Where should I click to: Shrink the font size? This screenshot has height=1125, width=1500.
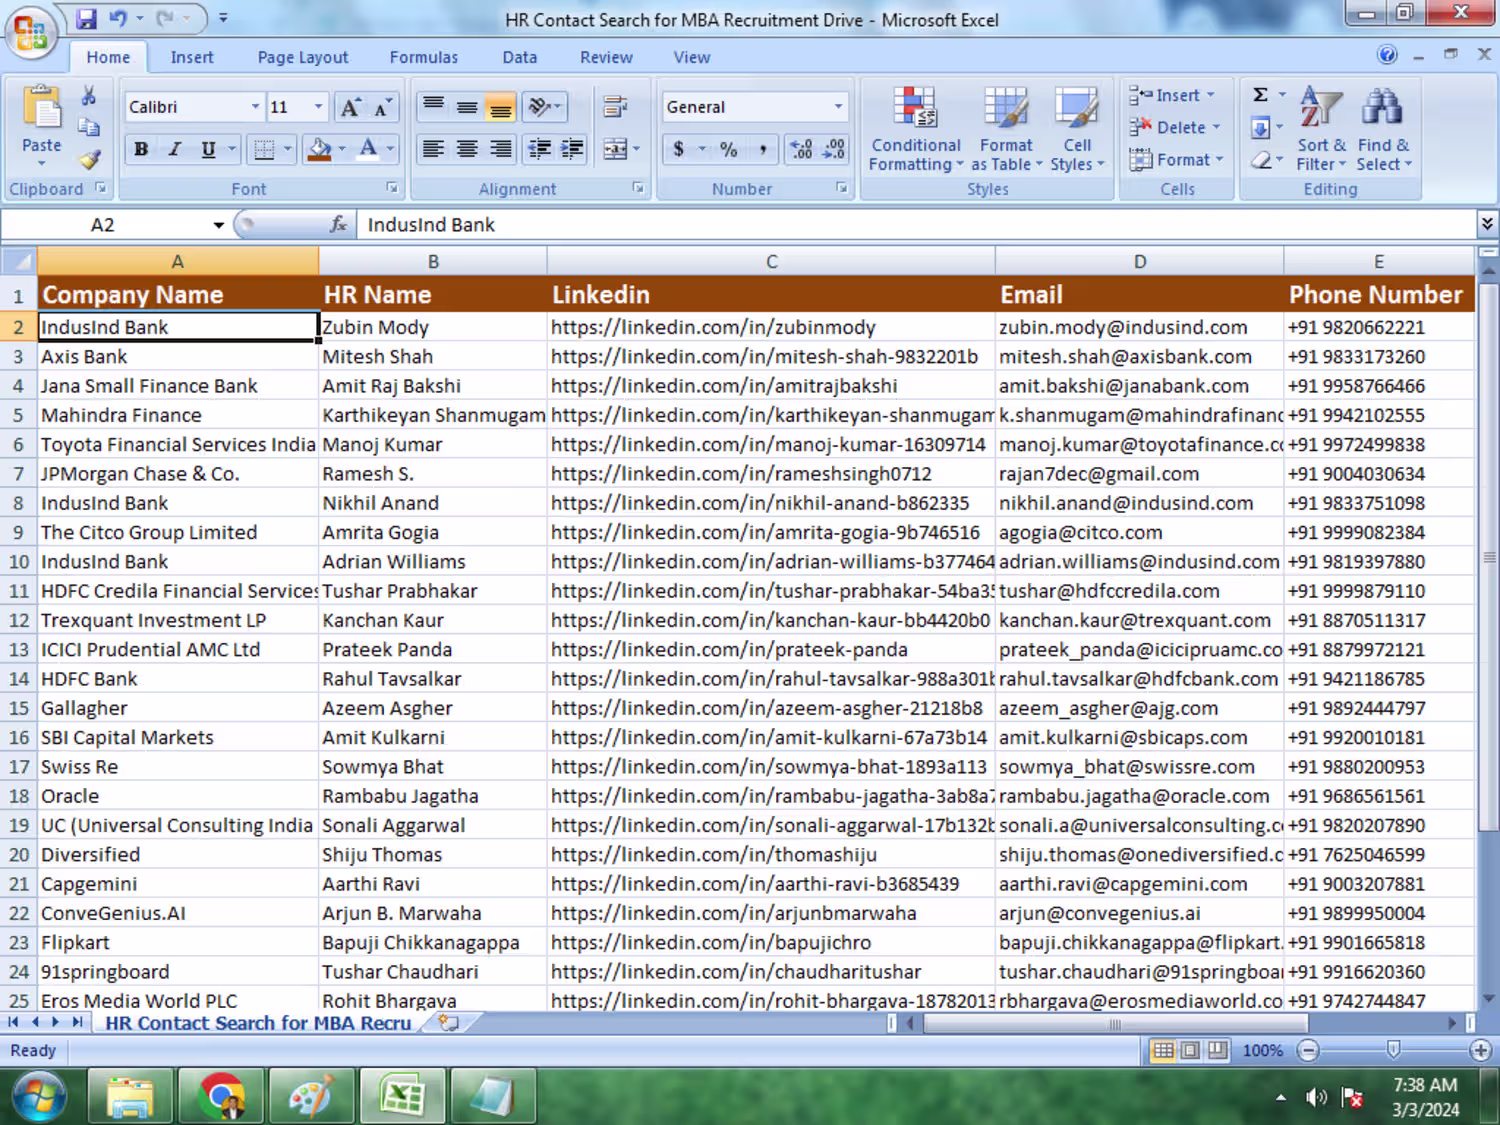tap(383, 107)
